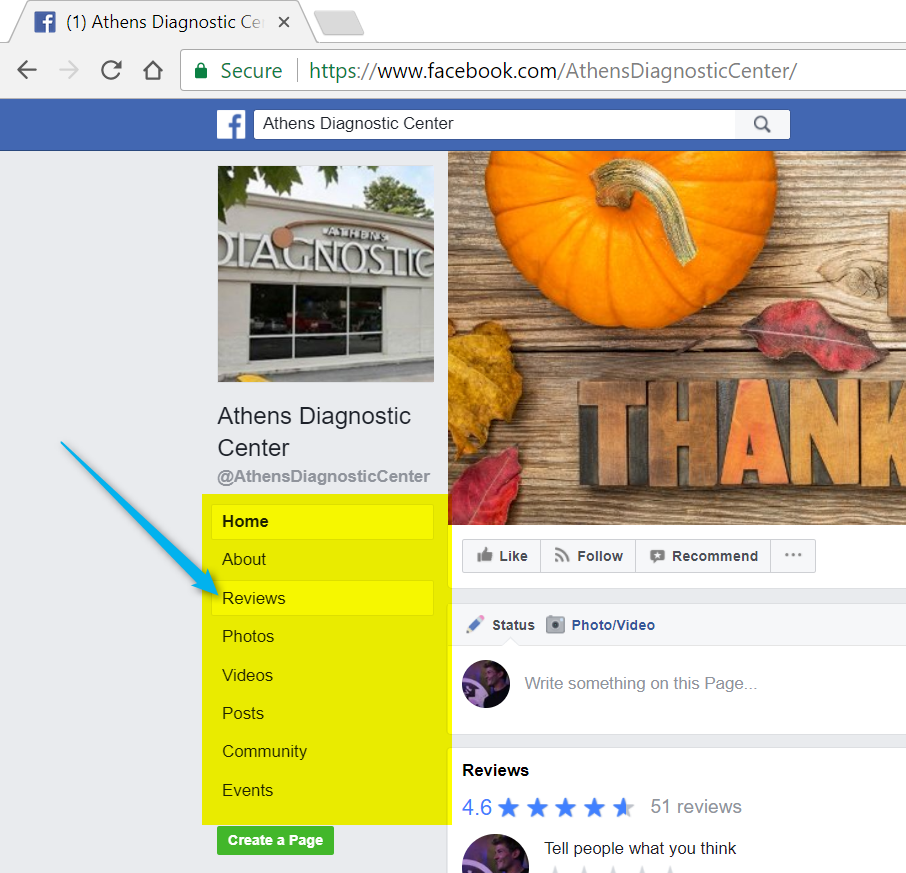The width and height of the screenshot is (906, 873).
Task: Open the three-dots more options menu
Action: 793,556
